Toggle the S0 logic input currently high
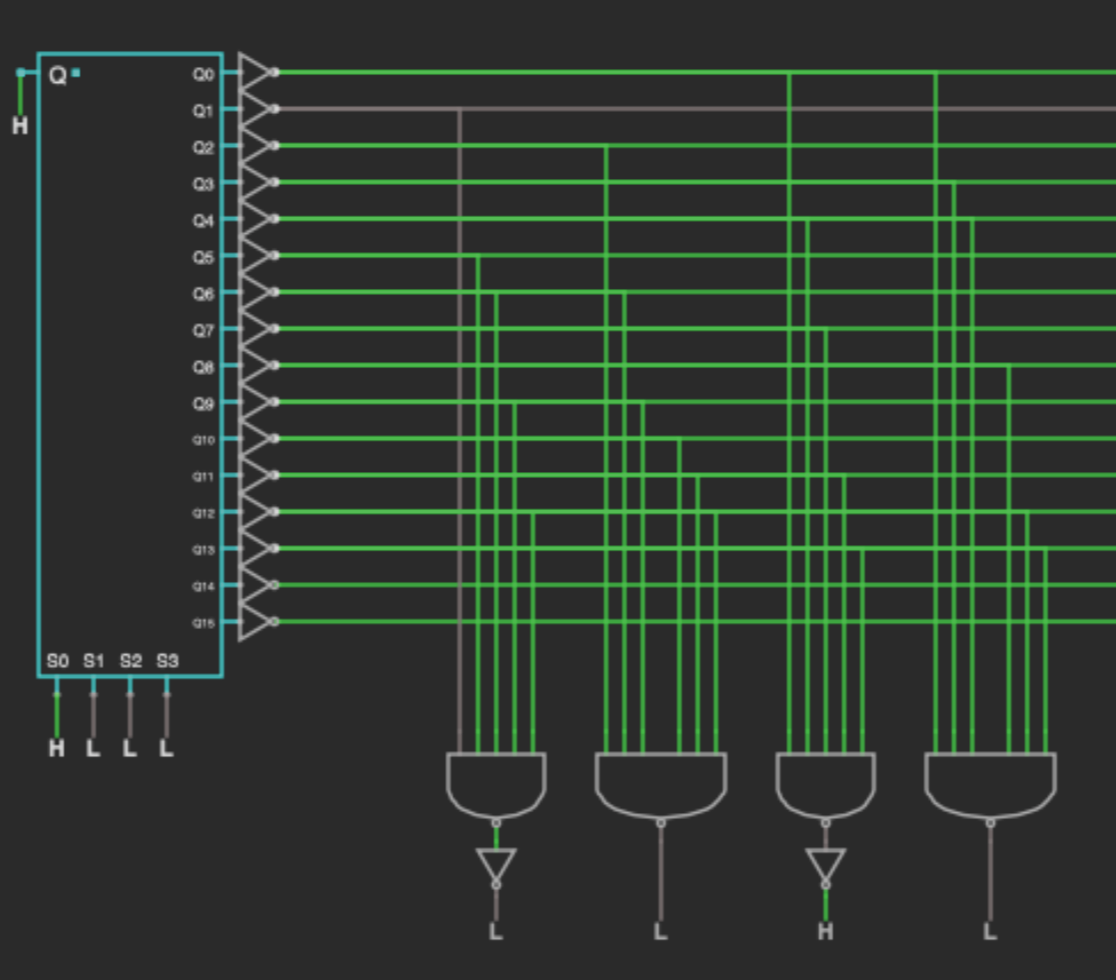 click(x=56, y=747)
